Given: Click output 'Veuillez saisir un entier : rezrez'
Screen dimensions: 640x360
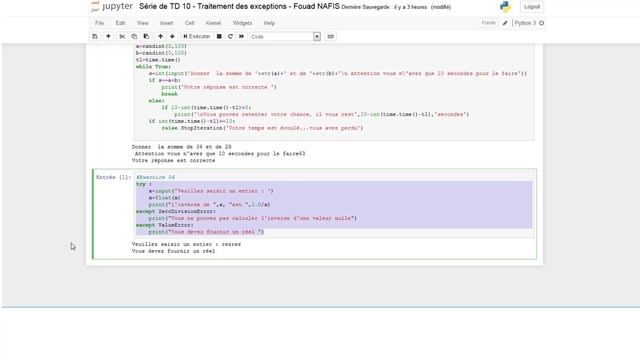Looking at the screenshot, I should point(186,244).
